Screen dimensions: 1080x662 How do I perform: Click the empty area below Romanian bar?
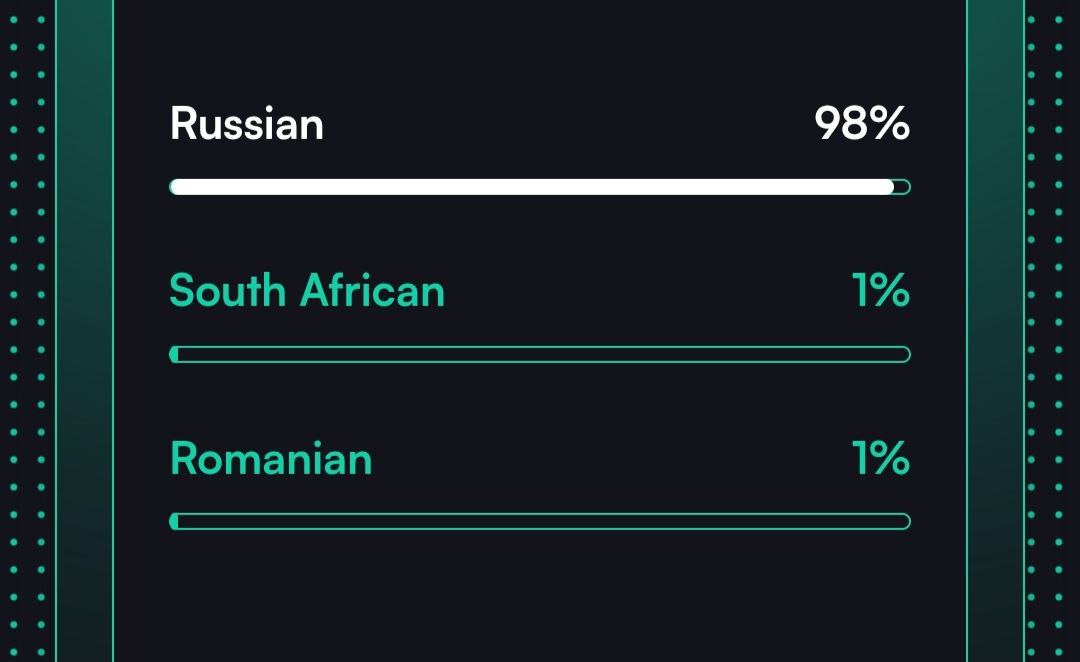(540, 595)
